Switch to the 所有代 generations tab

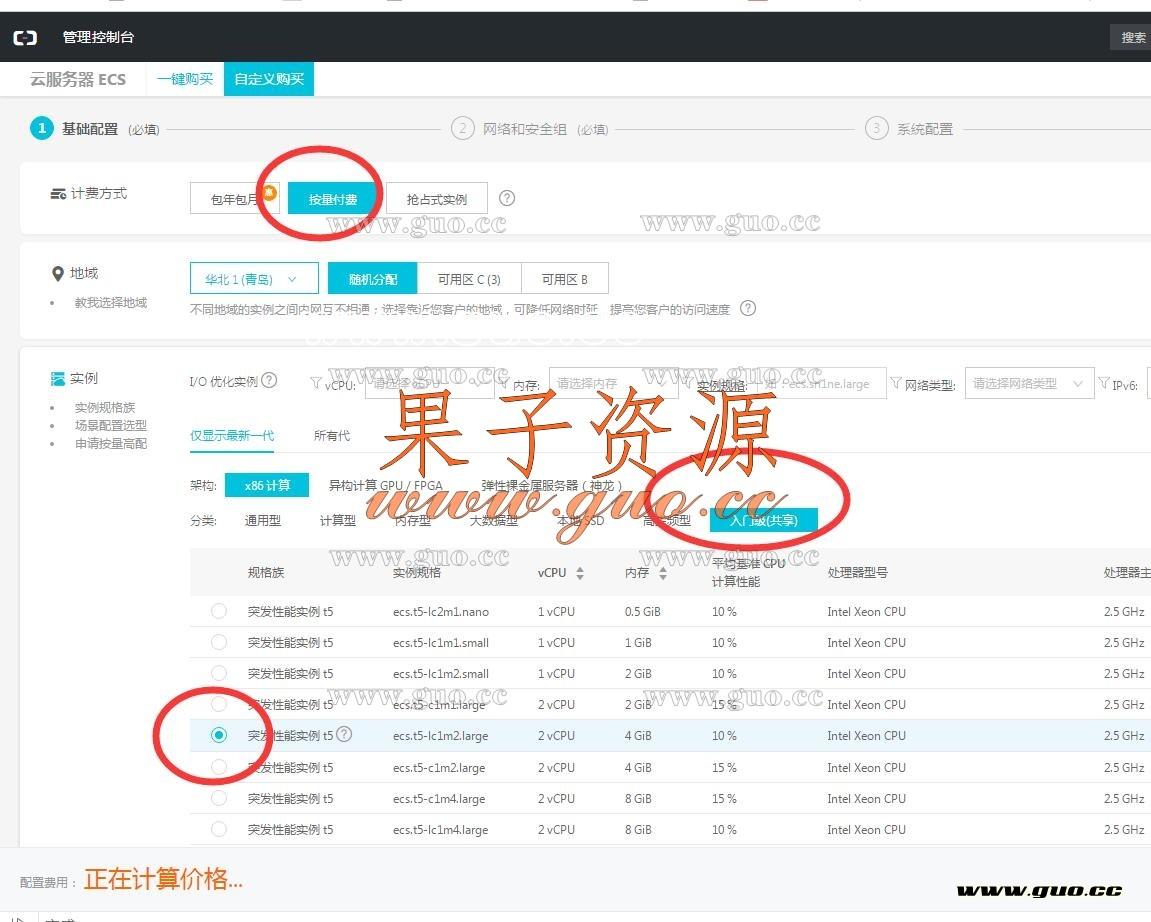332,435
